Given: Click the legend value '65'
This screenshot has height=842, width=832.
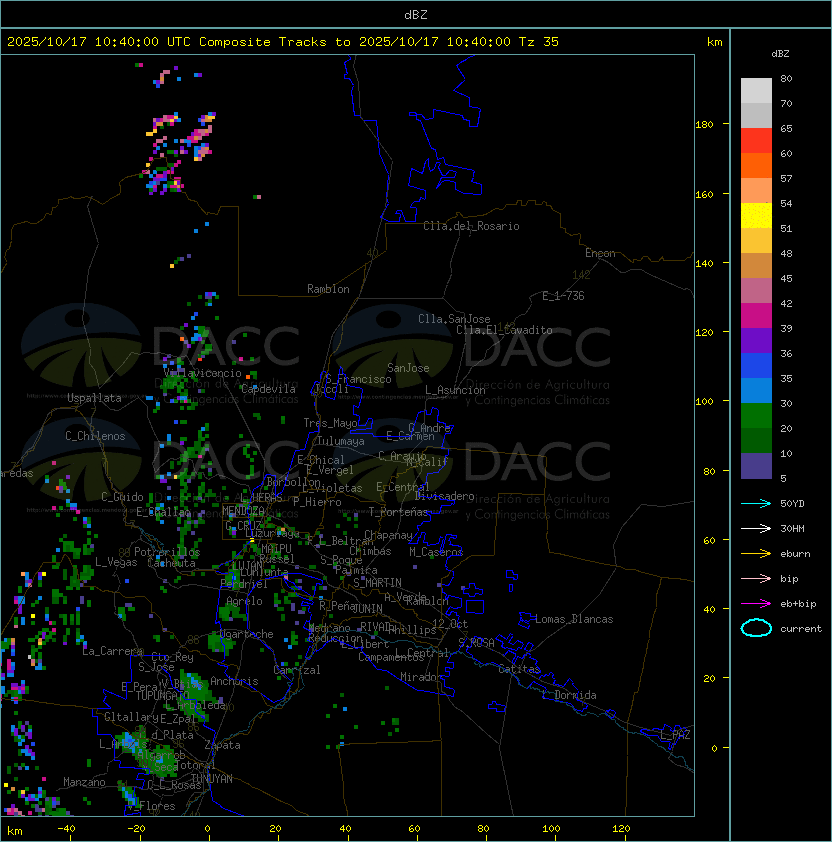Looking at the screenshot, I should tap(786, 129).
